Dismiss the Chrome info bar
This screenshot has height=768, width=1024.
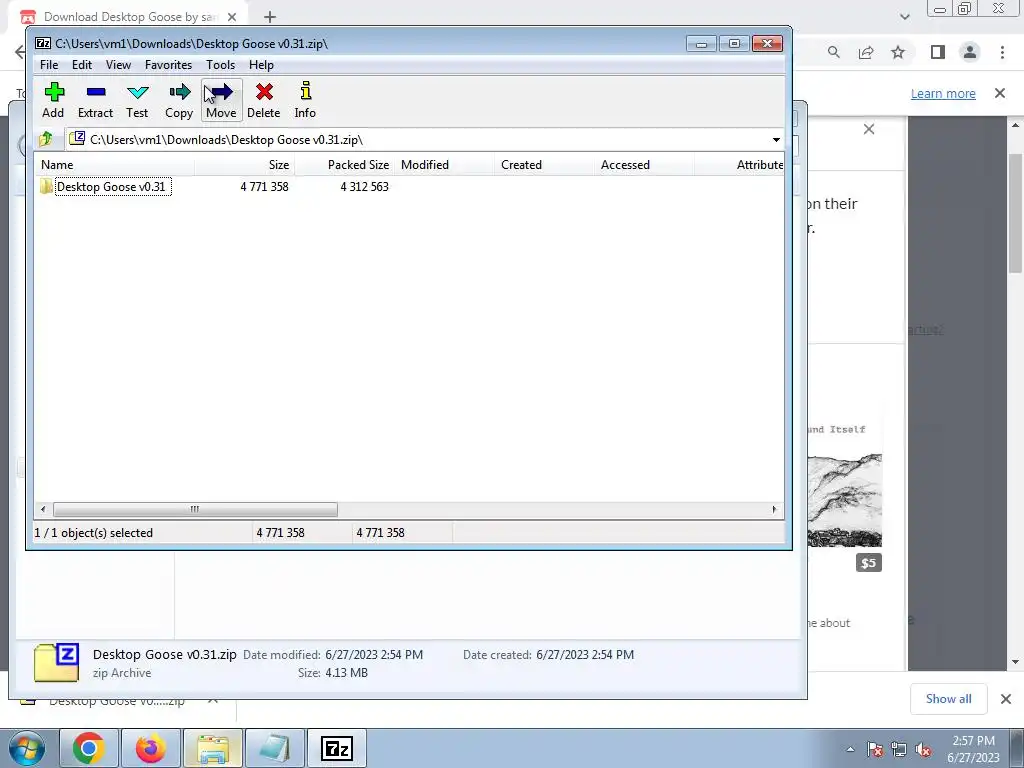1000,93
